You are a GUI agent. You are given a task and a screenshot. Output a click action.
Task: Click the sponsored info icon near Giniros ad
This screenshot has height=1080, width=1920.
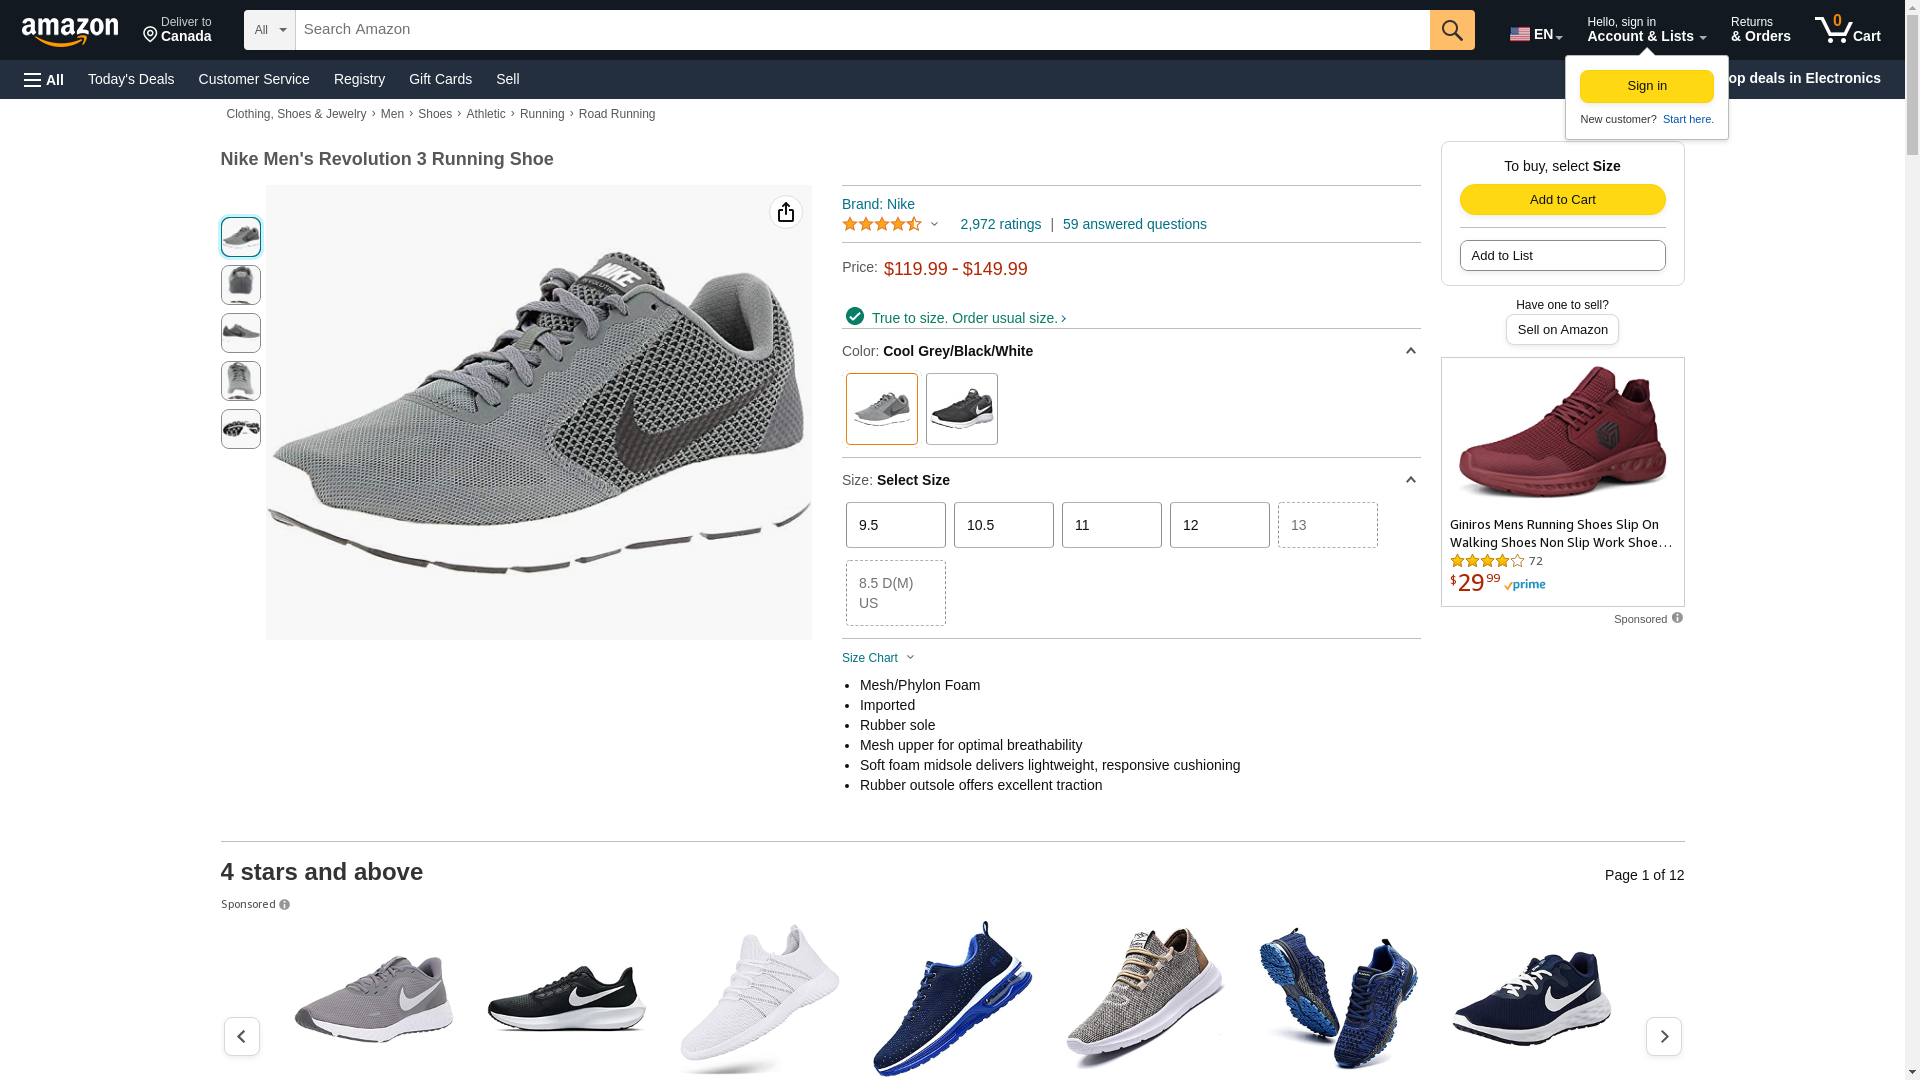point(1677,618)
